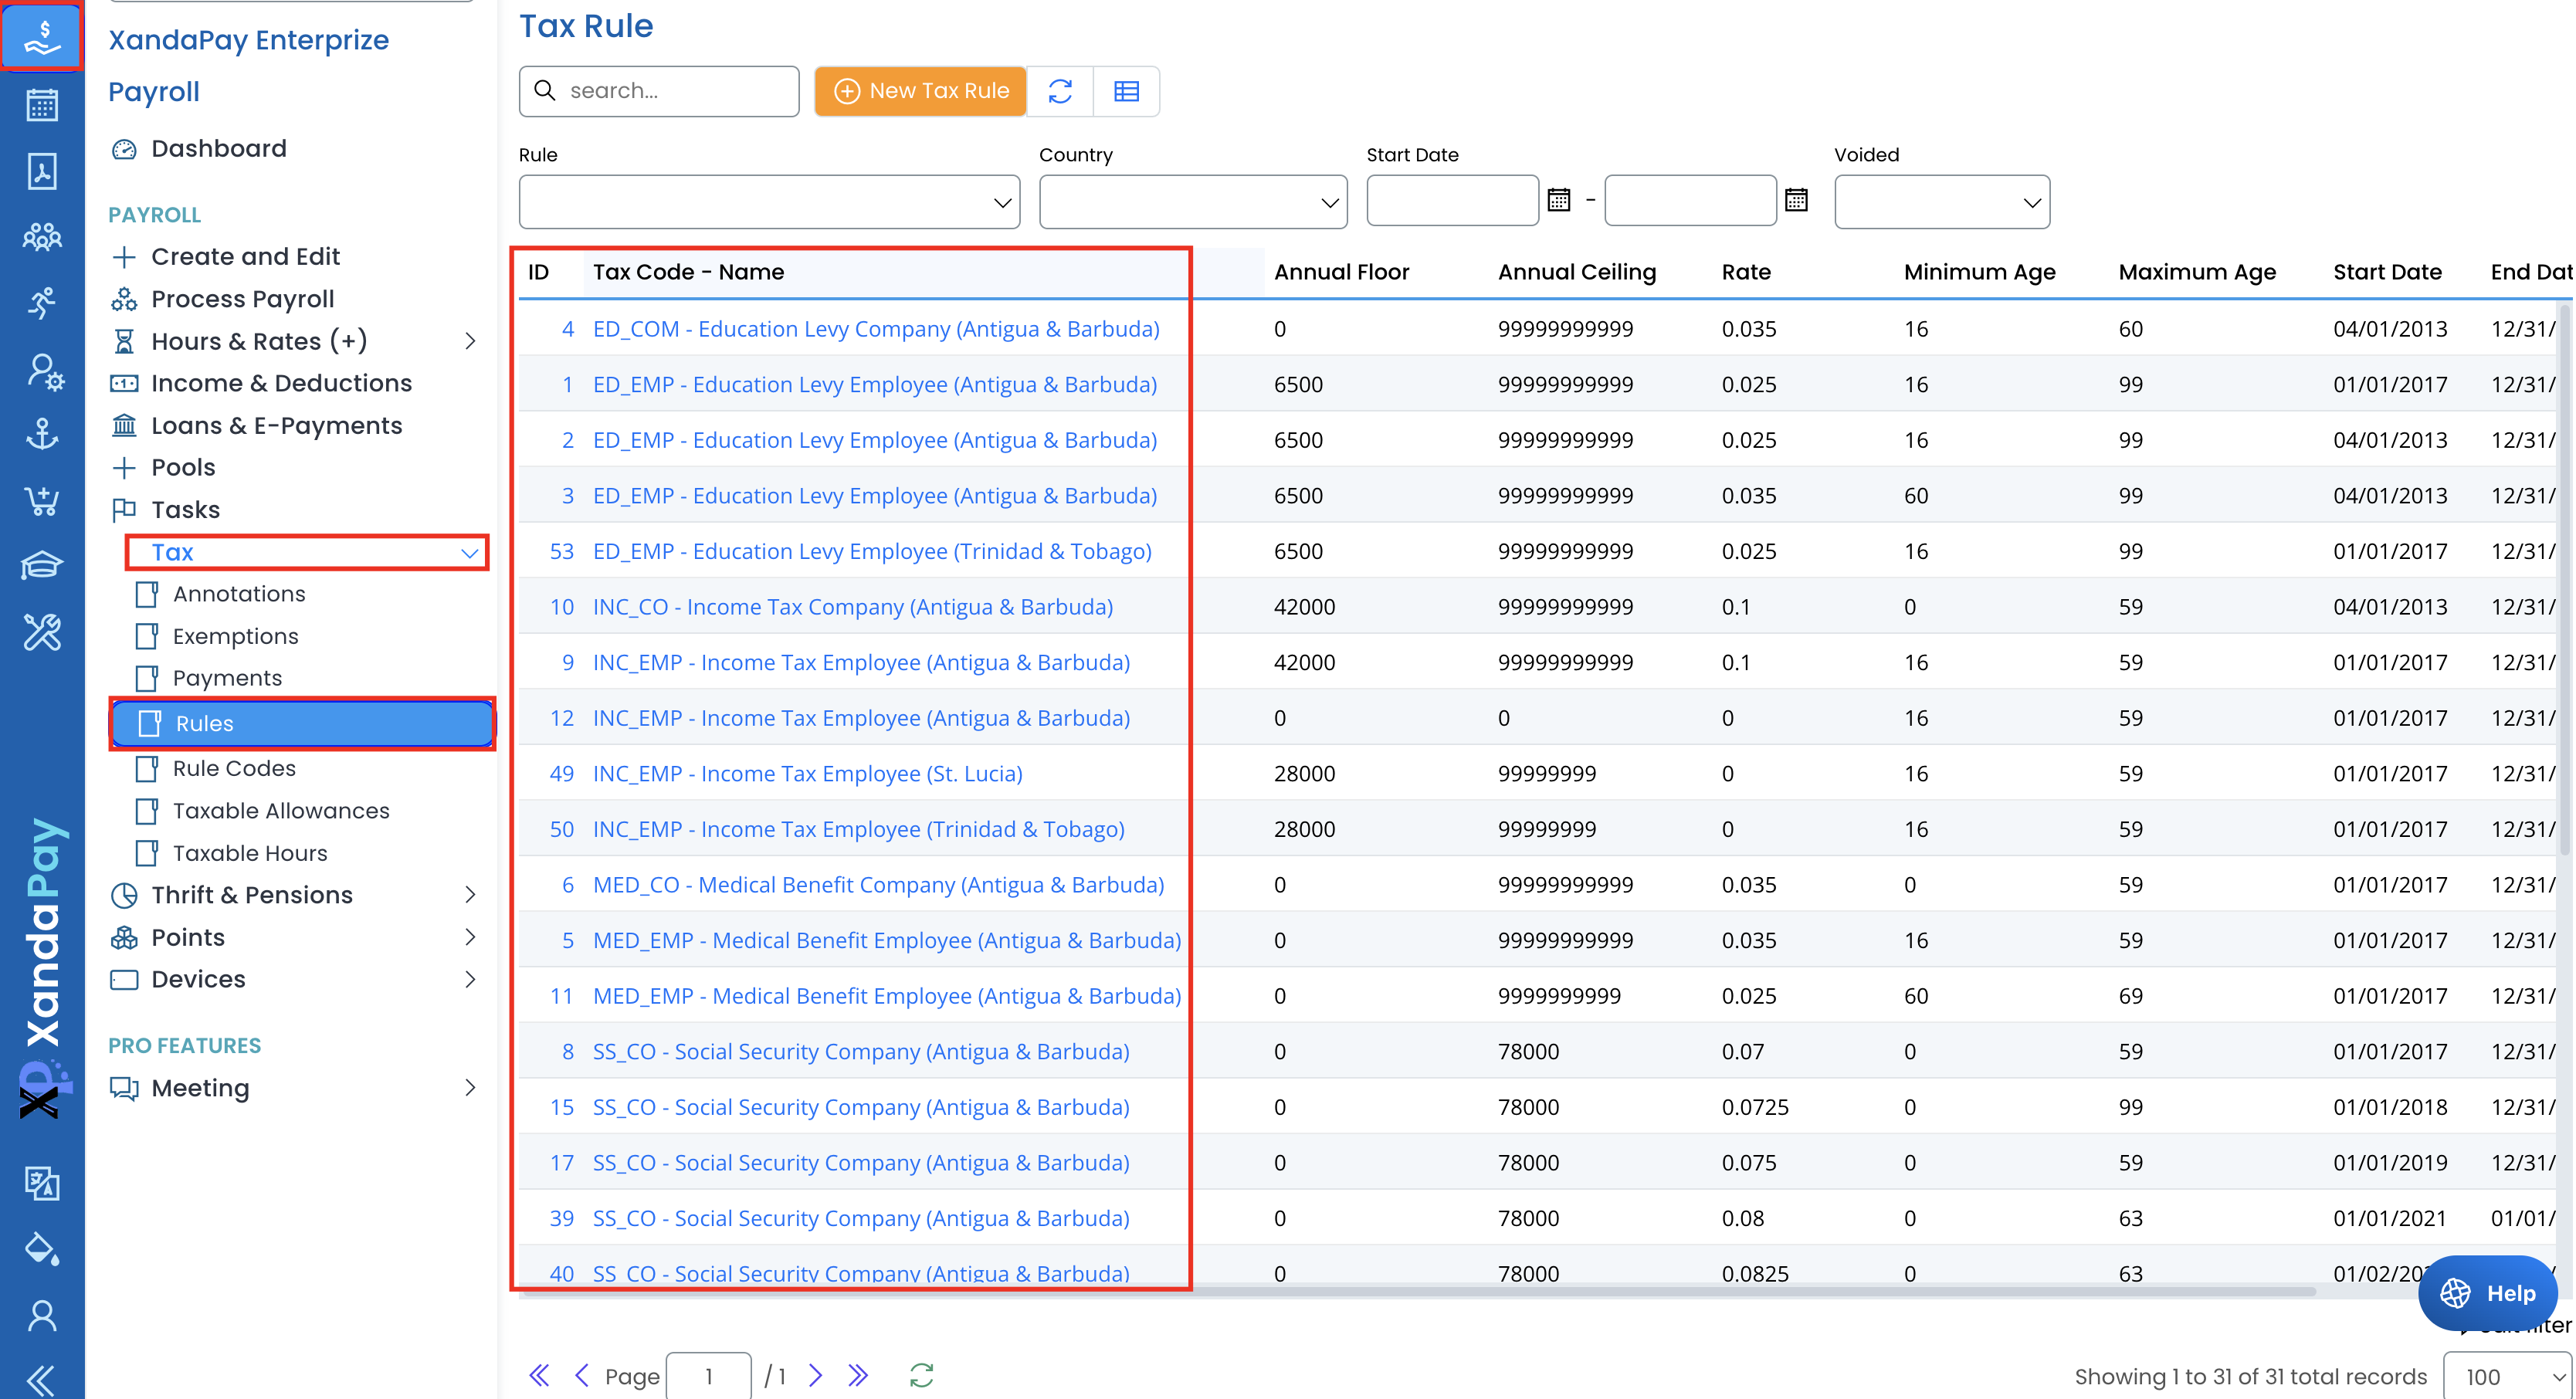
Task: Open INC_CO Income Tax Company rule link
Action: (852, 606)
